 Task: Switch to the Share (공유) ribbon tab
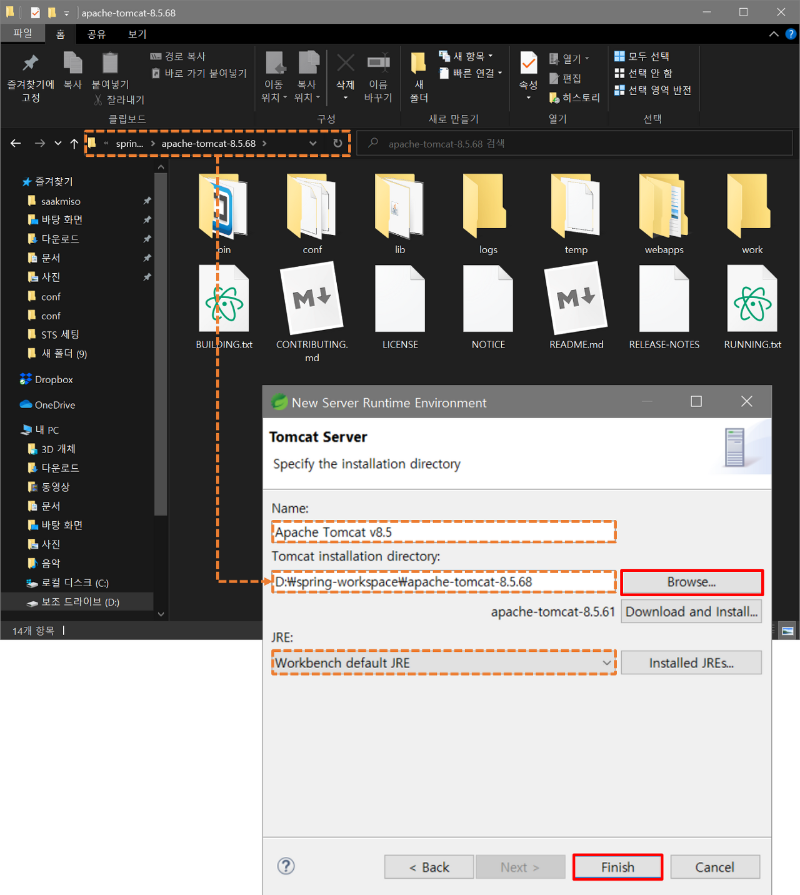coord(96,34)
